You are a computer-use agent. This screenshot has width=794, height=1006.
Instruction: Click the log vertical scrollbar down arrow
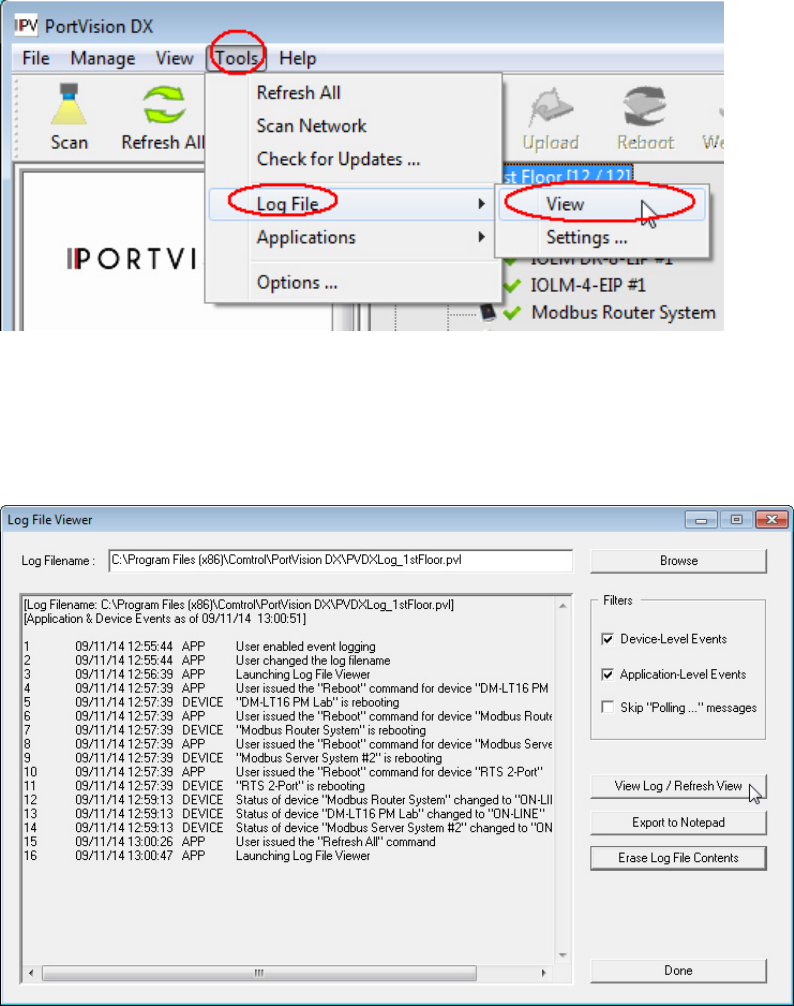tap(562, 956)
